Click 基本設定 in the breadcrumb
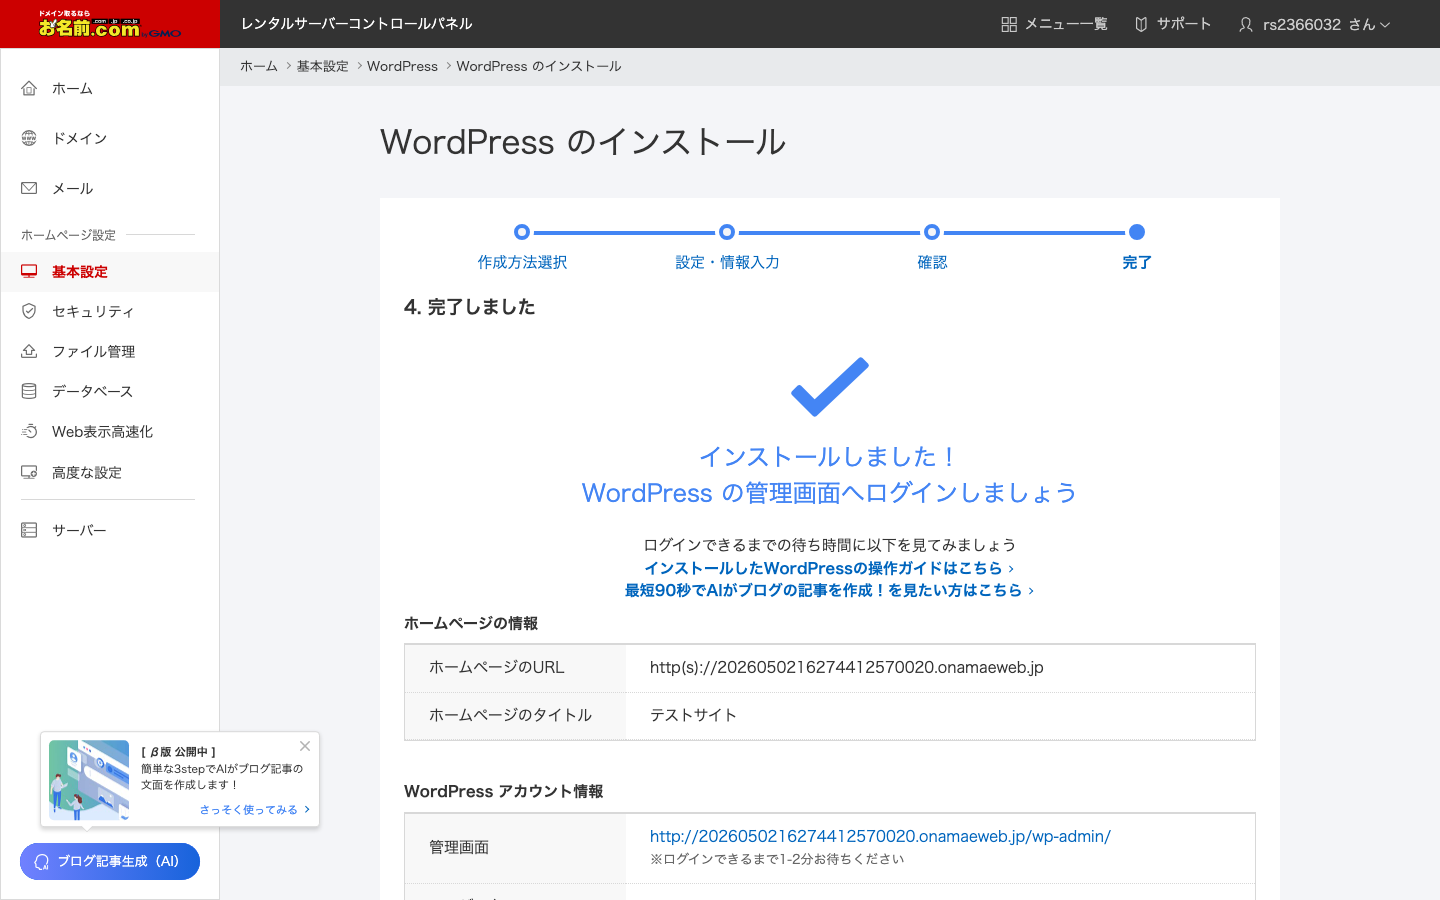Screen dimensions: 1440x900 click(x=322, y=66)
